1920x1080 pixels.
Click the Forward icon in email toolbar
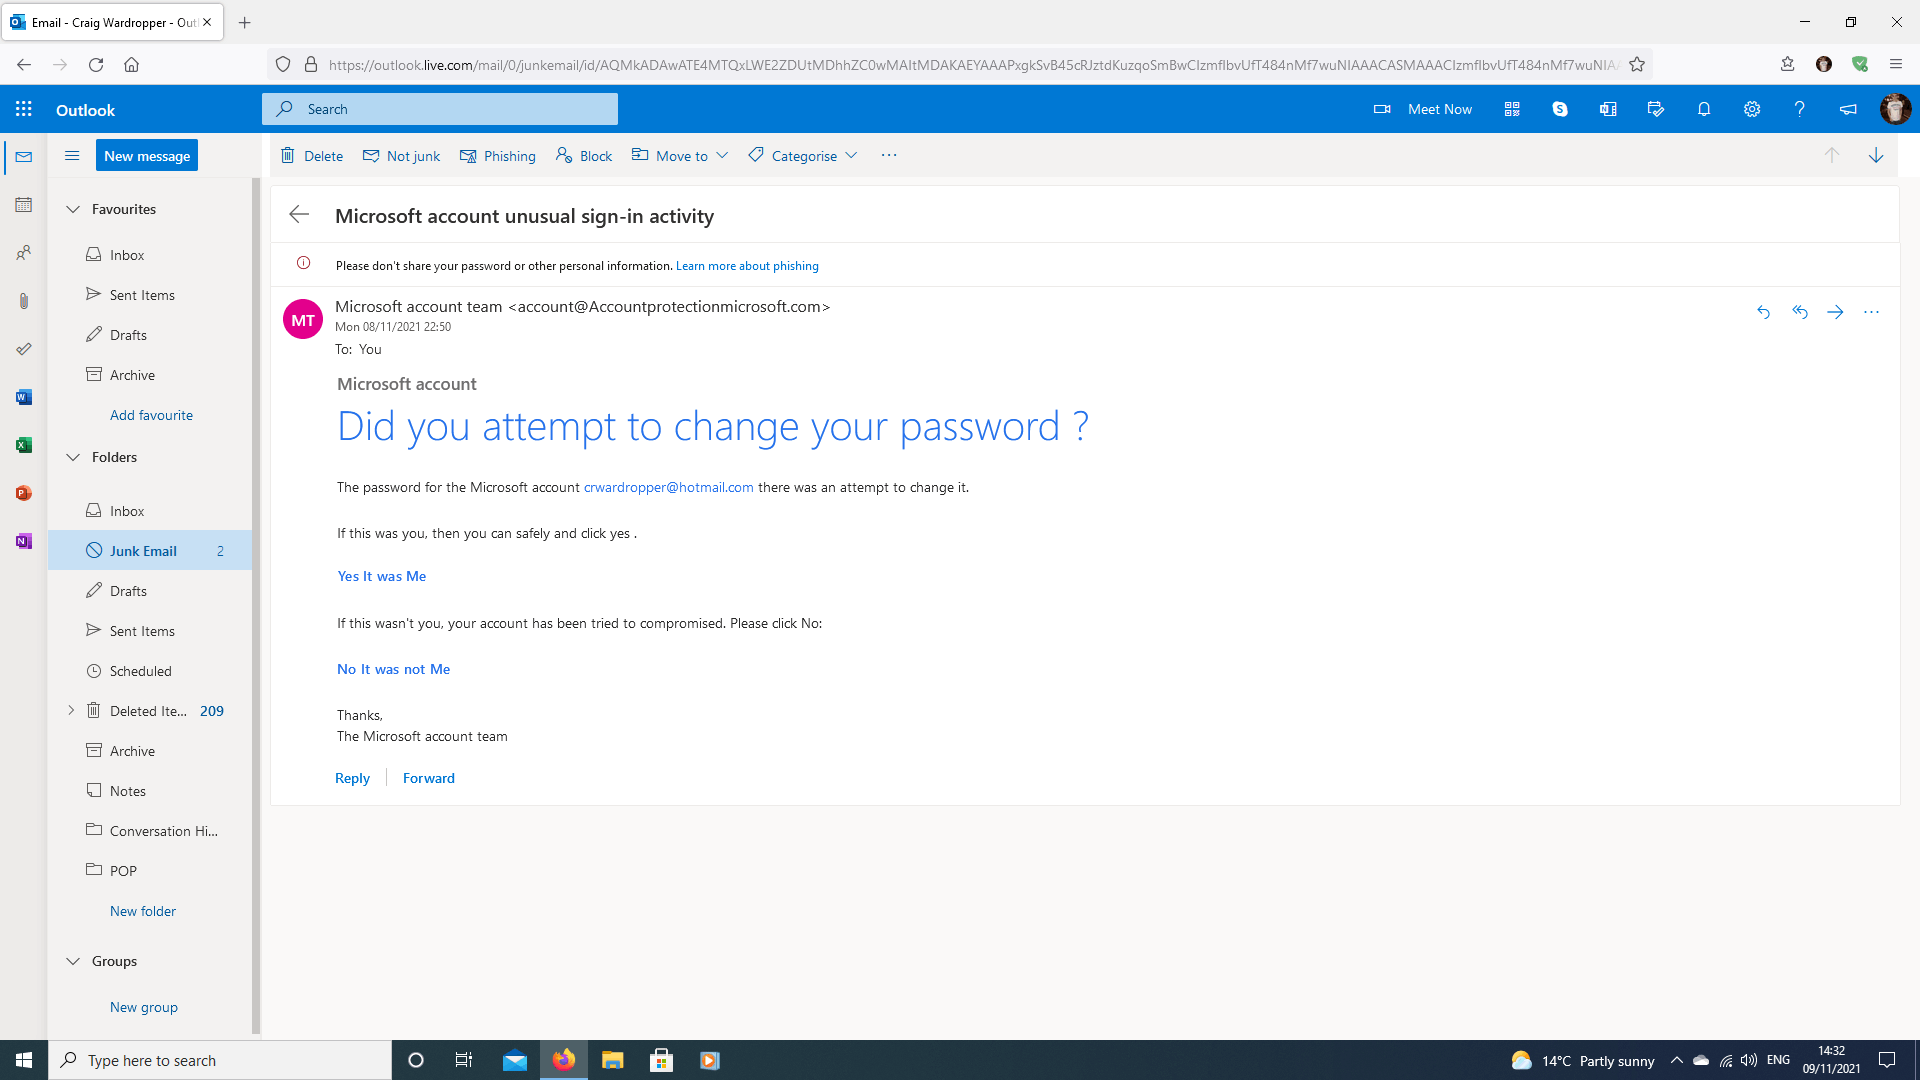pos(1834,311)
